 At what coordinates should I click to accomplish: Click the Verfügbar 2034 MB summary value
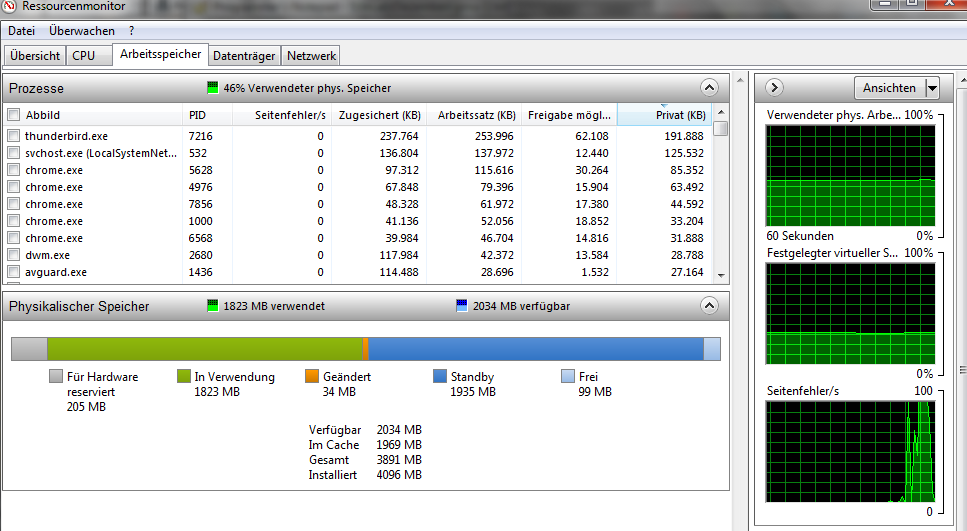[399, 429]
